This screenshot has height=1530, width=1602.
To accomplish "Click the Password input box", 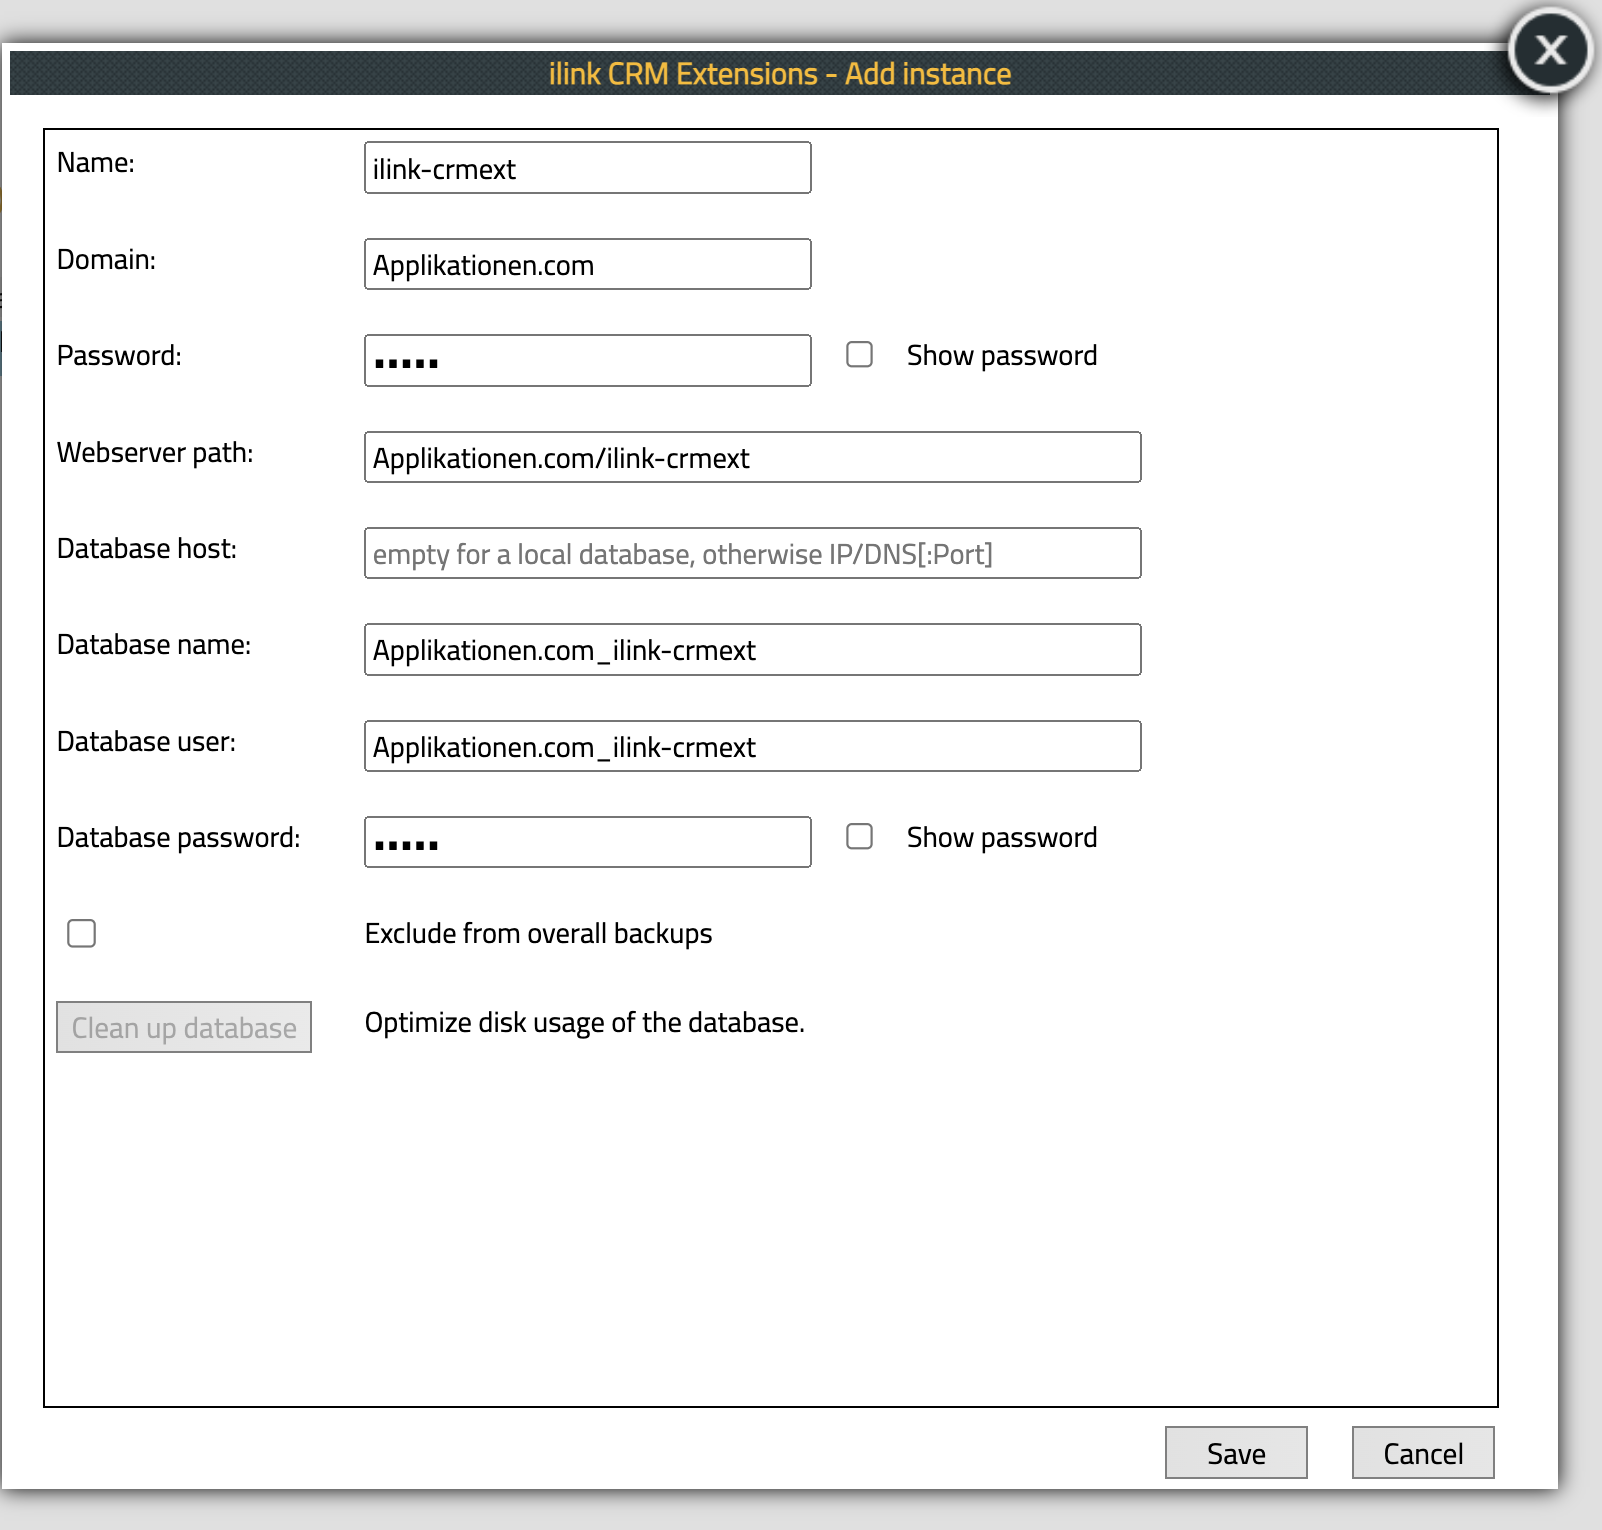I will click(x=587, y=360).
